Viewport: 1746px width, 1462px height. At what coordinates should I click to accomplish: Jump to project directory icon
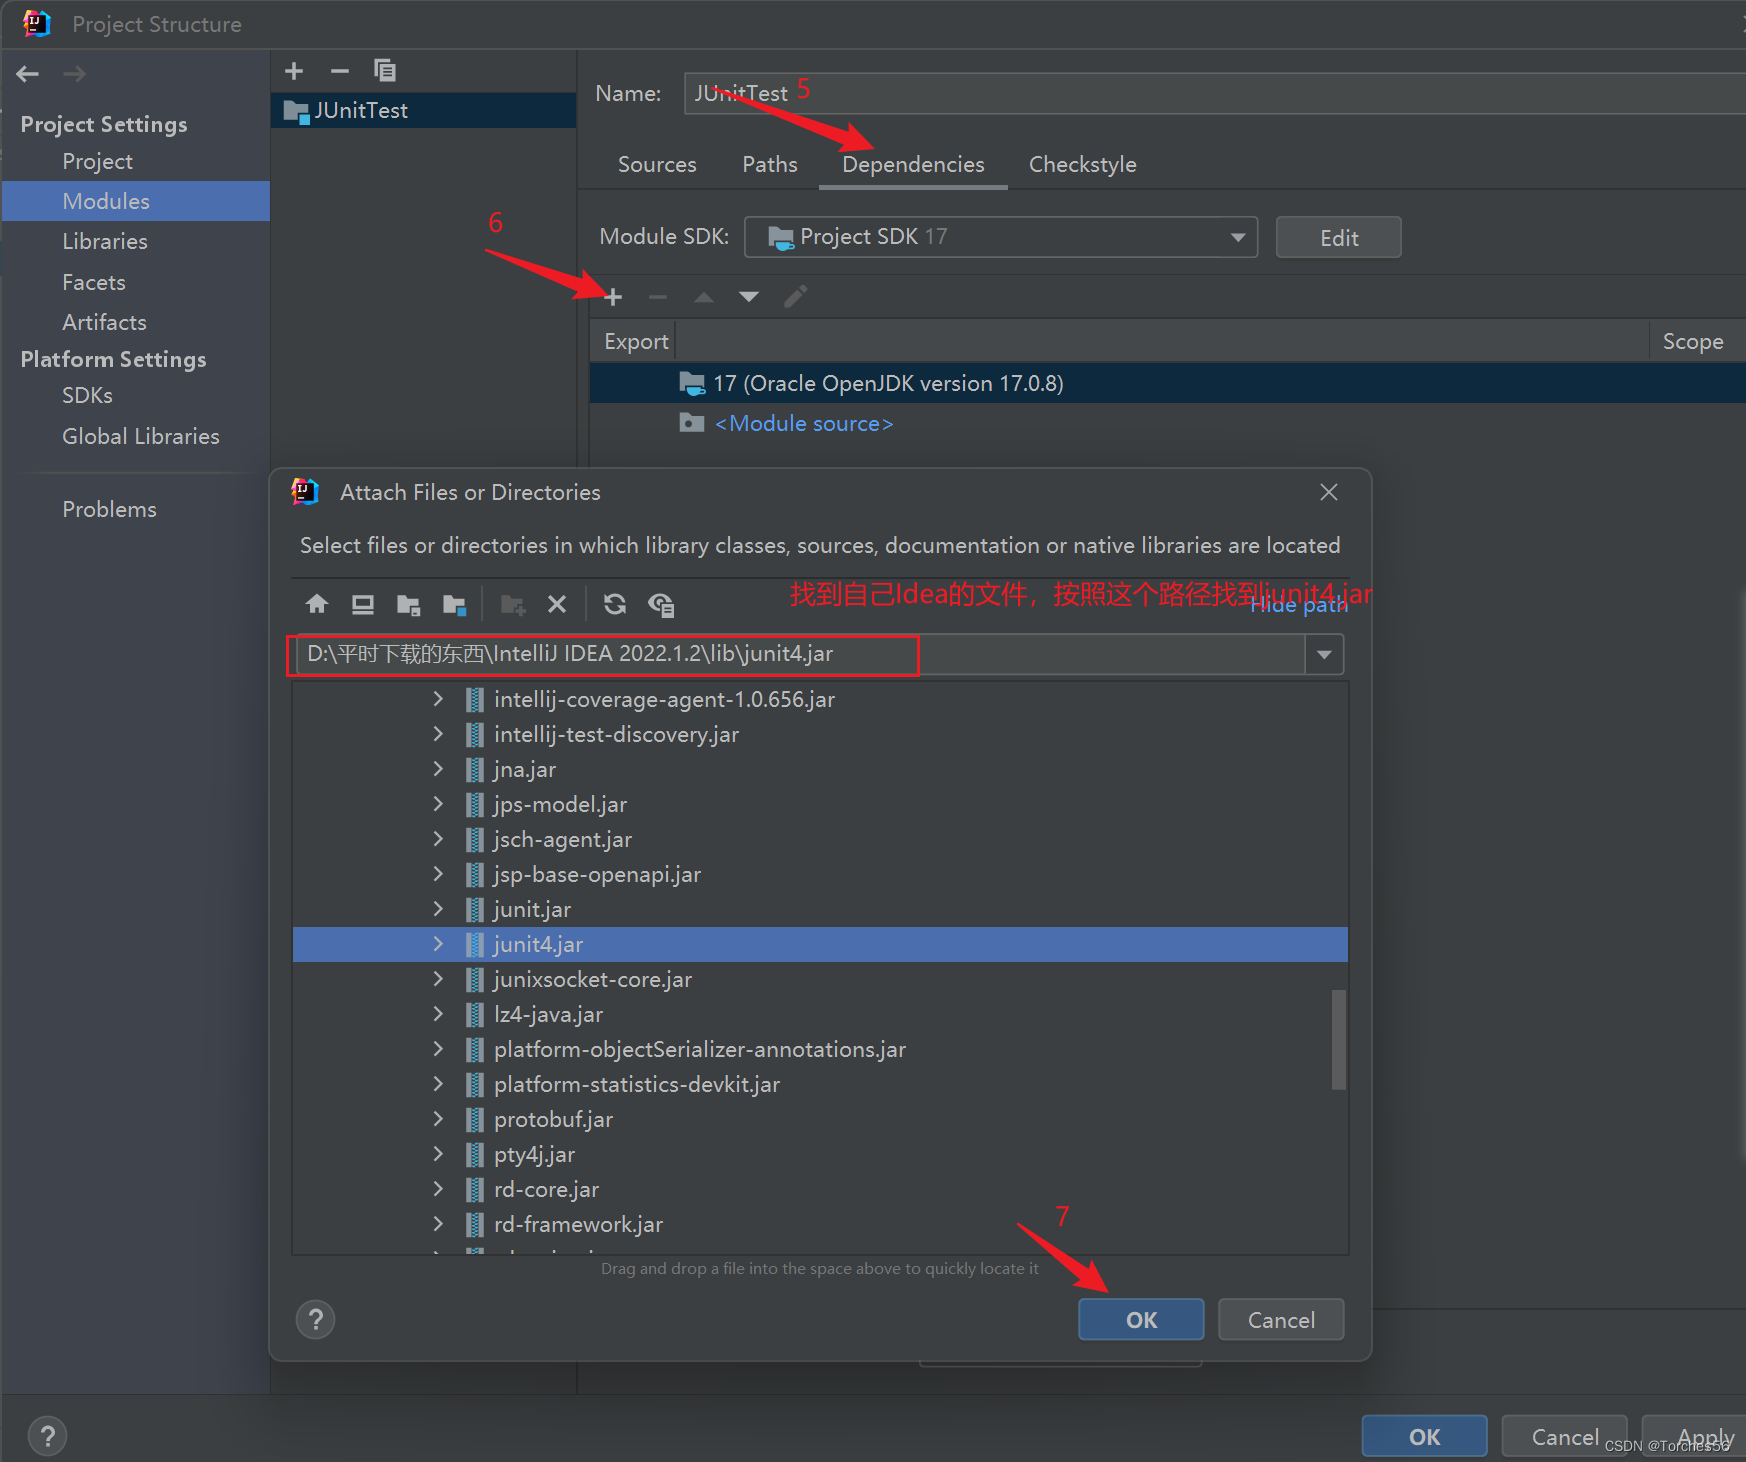point(408,604)
